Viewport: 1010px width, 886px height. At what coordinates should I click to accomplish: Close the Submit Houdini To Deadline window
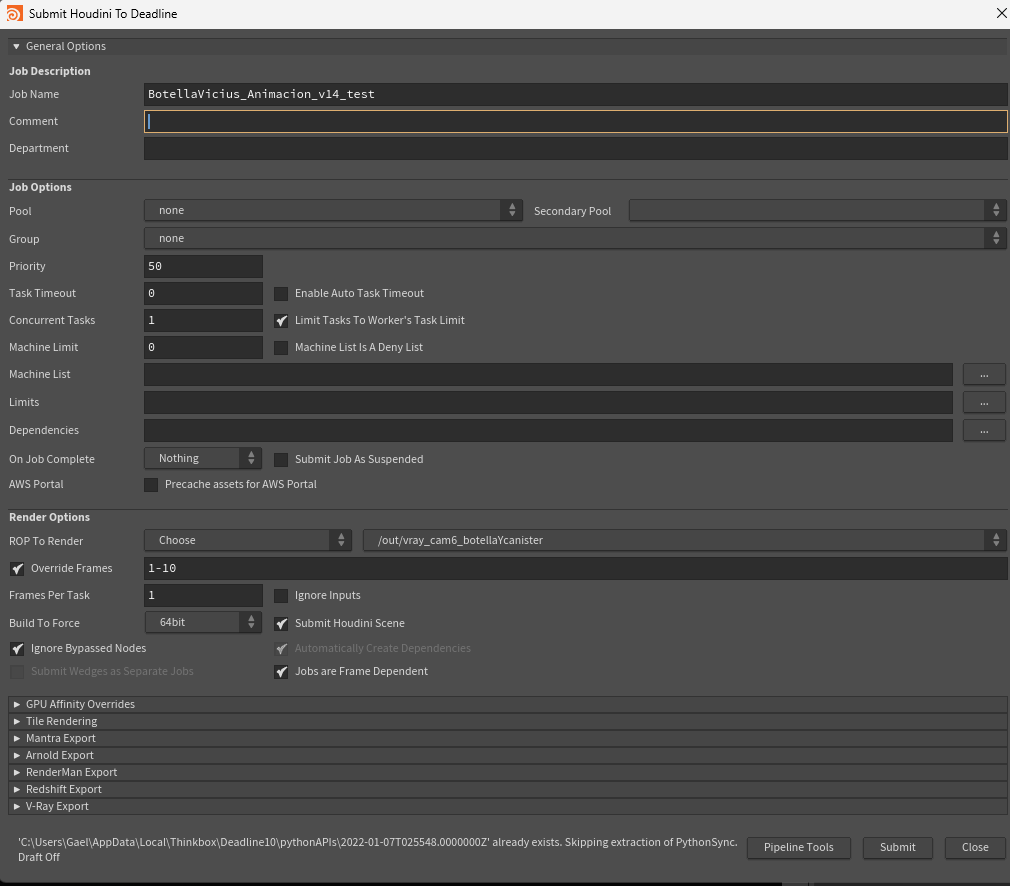[1000, 14]
